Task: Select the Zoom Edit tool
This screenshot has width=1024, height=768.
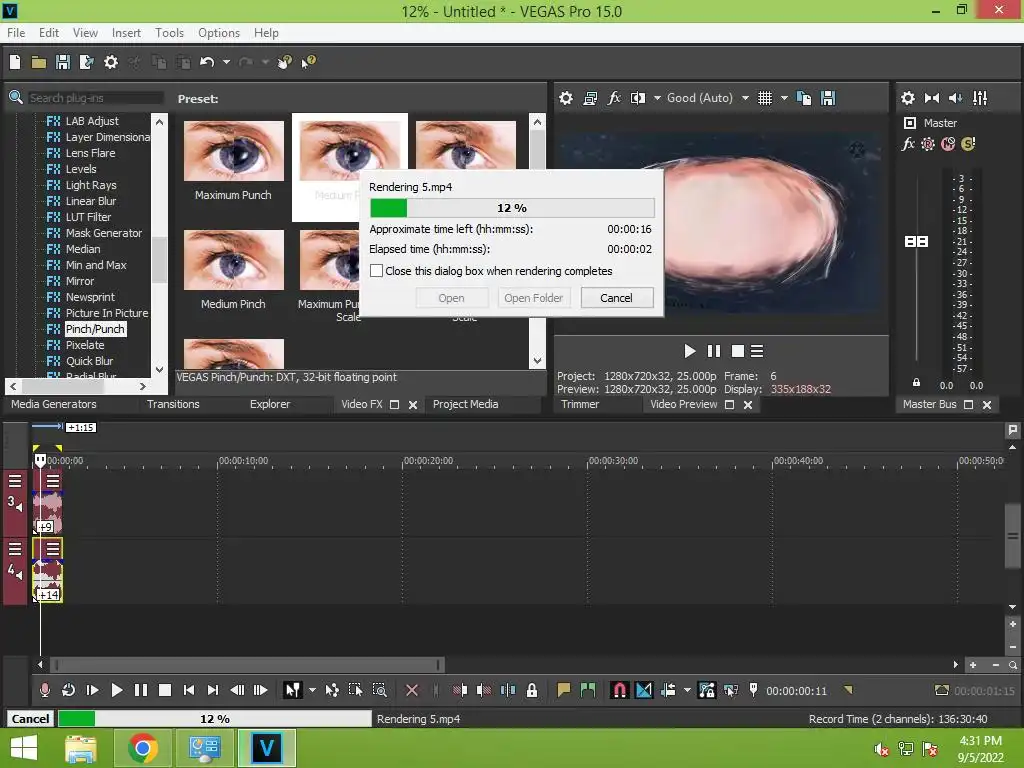Action: 379,690
